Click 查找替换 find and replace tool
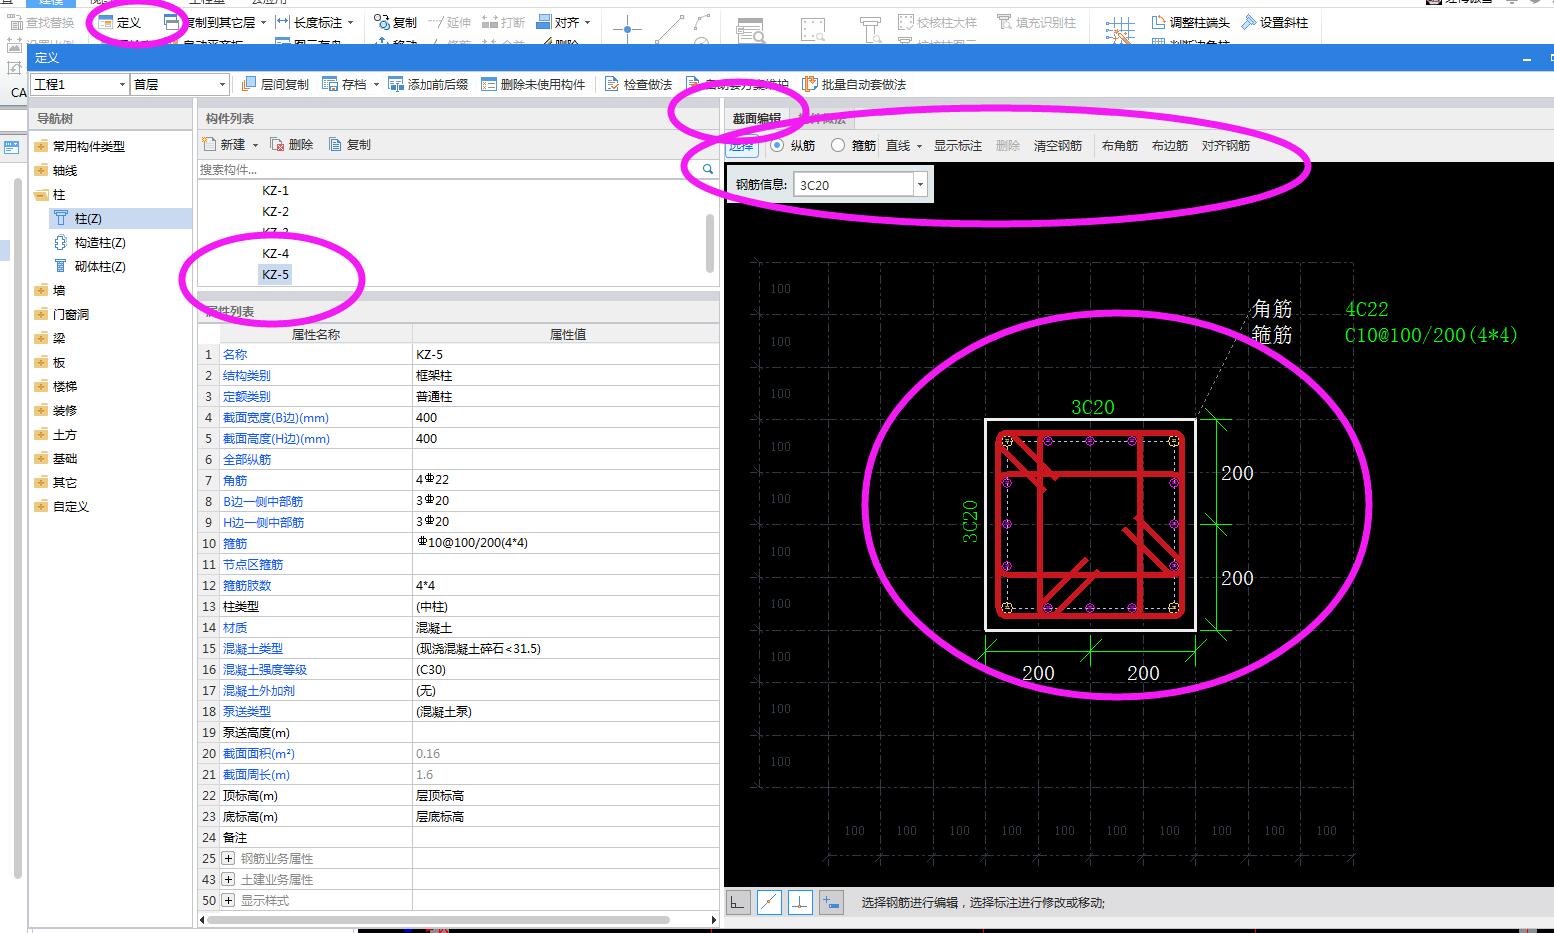The width and height of the screenshot is (1554, 933). 41,22
